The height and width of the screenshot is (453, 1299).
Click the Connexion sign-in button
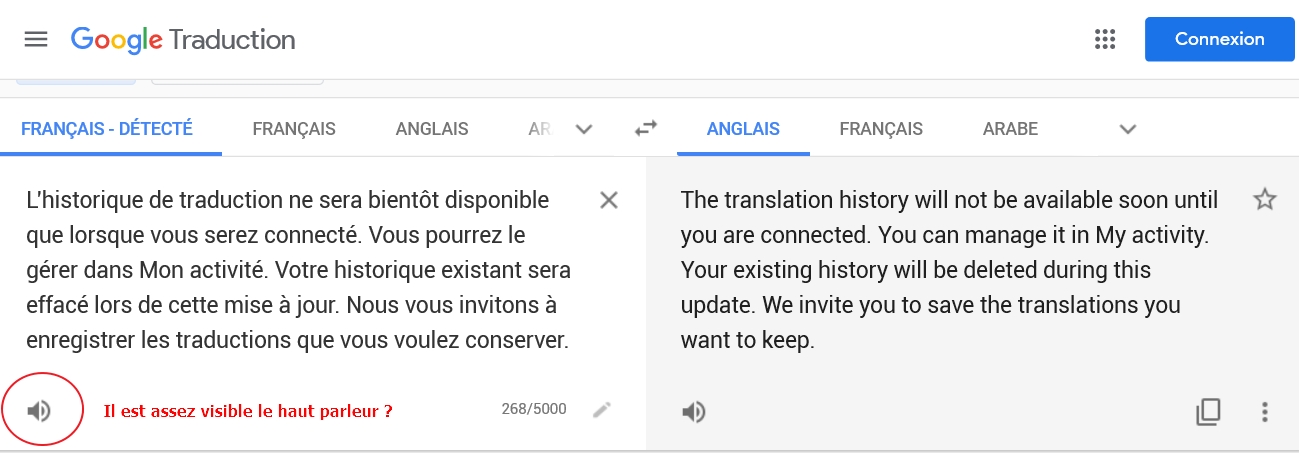coord(1220,40)
